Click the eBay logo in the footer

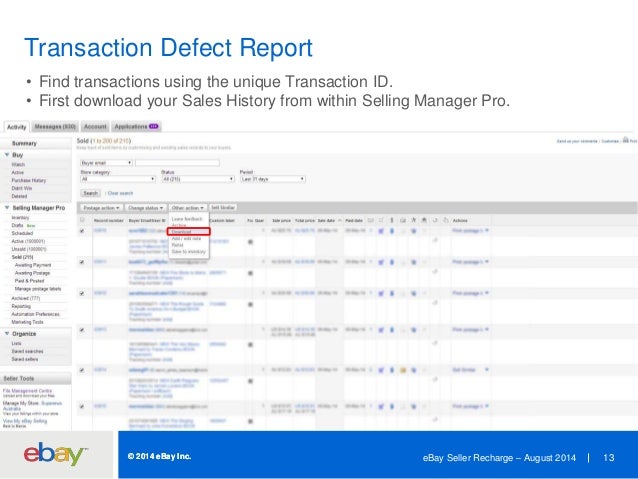pos(55,454)
